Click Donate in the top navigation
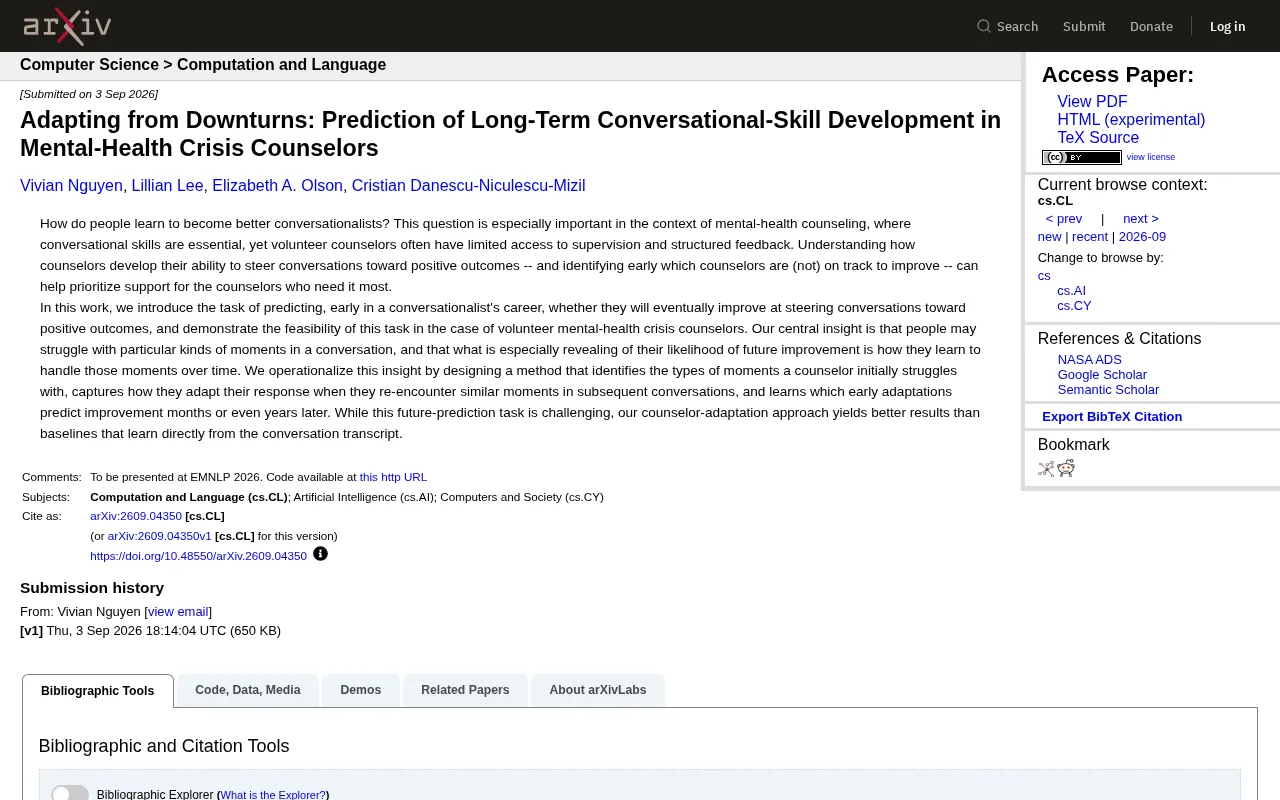This screenshot has height=800, width=1280. pos(1151,26)
